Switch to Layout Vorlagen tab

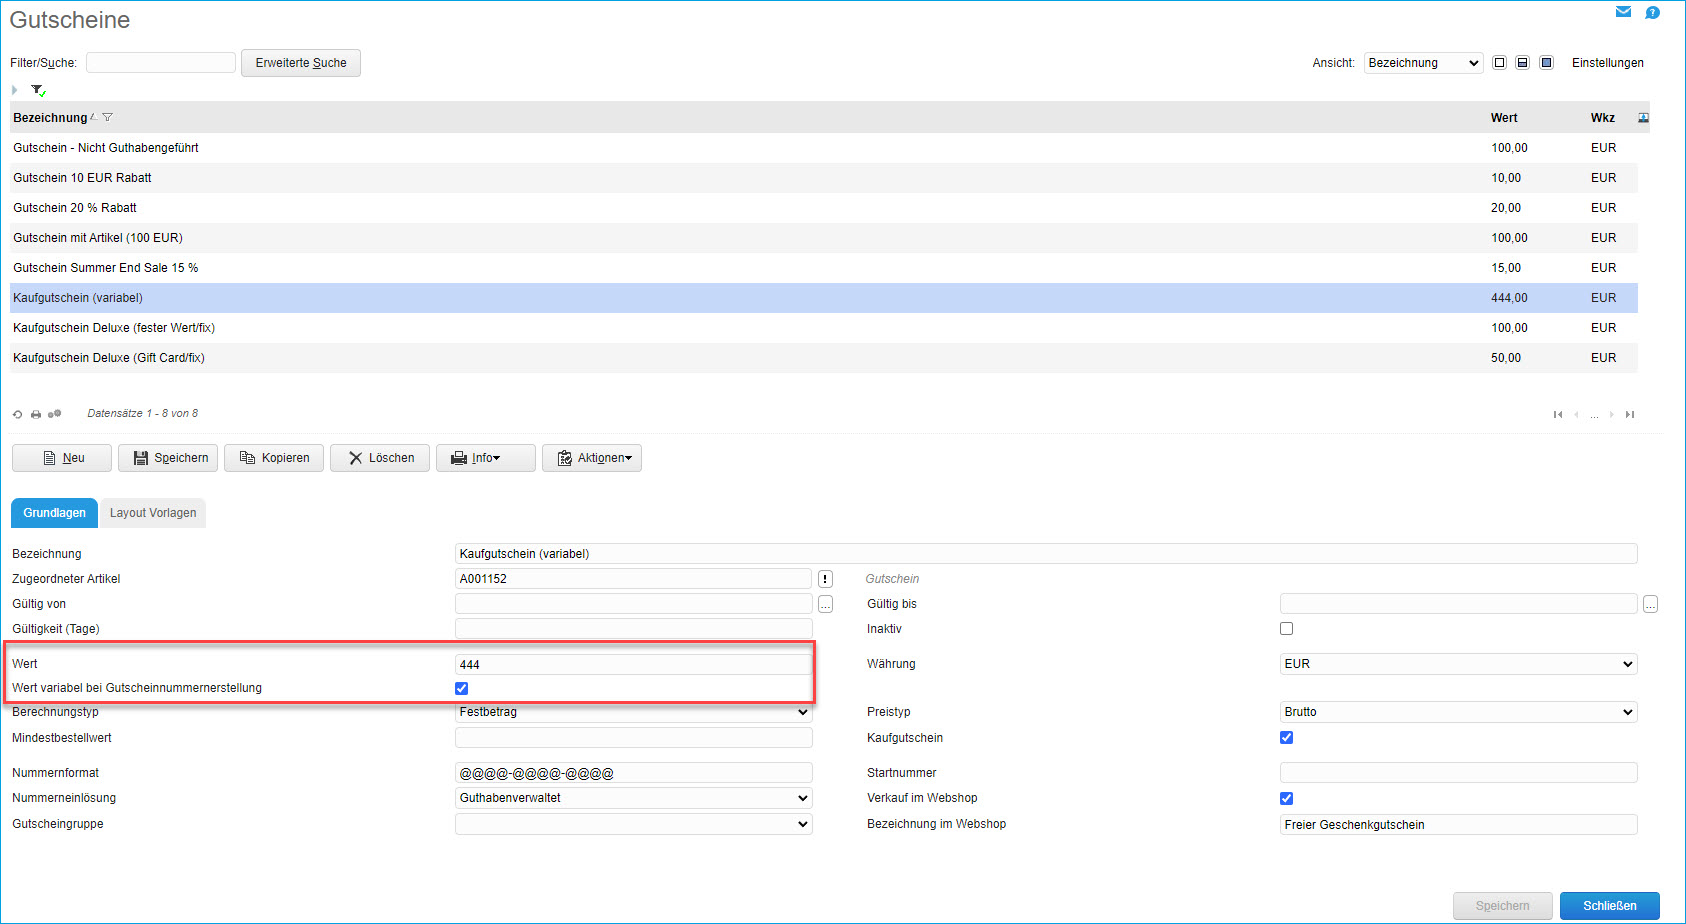click(x=153, y=513)
